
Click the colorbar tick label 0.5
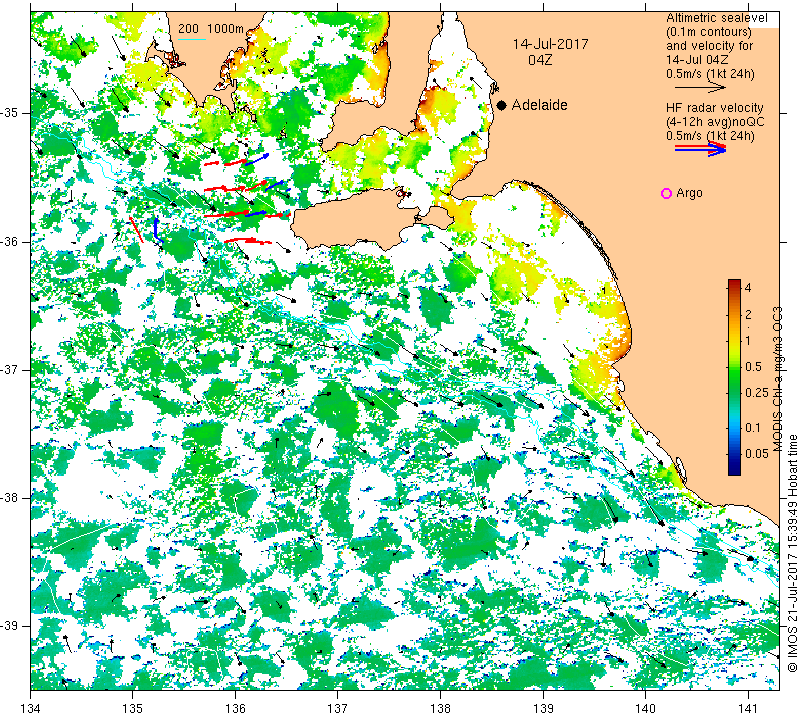coord(753,366)
